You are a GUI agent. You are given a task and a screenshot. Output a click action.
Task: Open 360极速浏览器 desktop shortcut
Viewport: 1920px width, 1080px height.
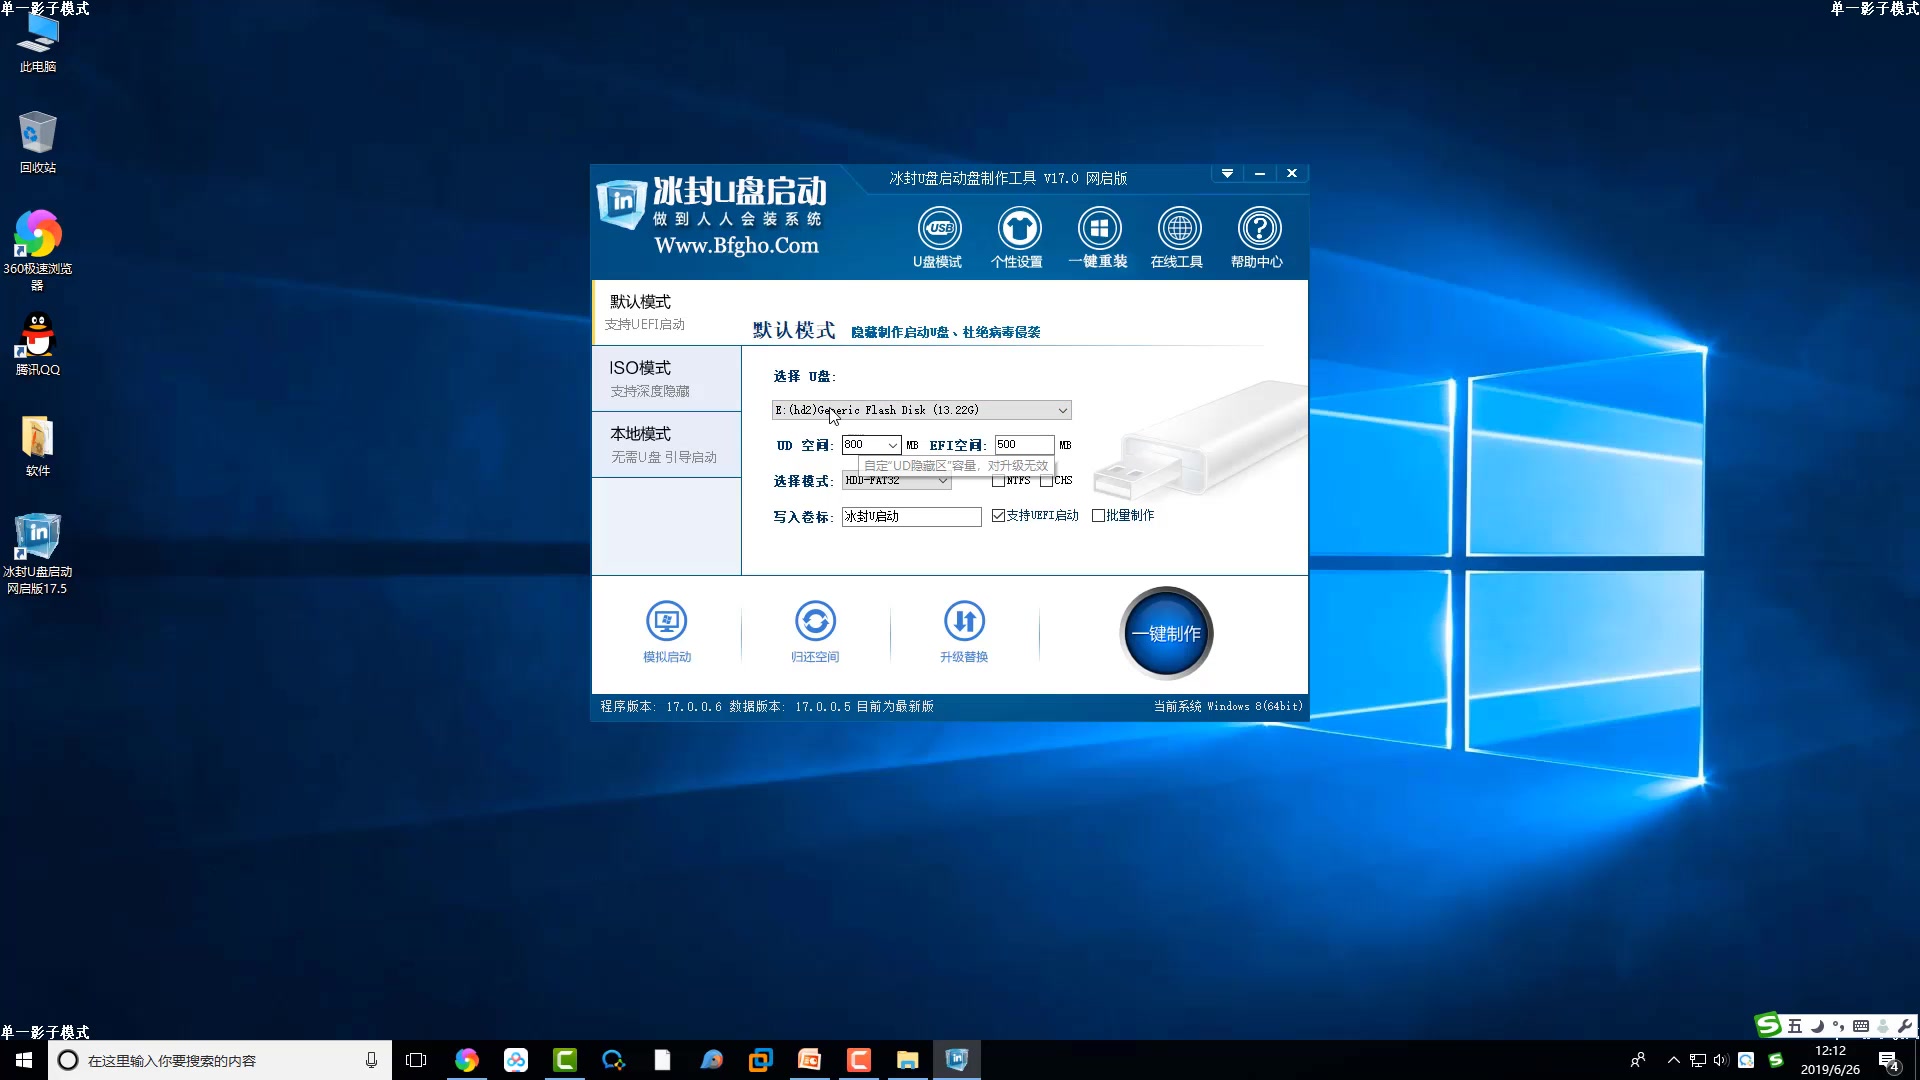[38, 250]
